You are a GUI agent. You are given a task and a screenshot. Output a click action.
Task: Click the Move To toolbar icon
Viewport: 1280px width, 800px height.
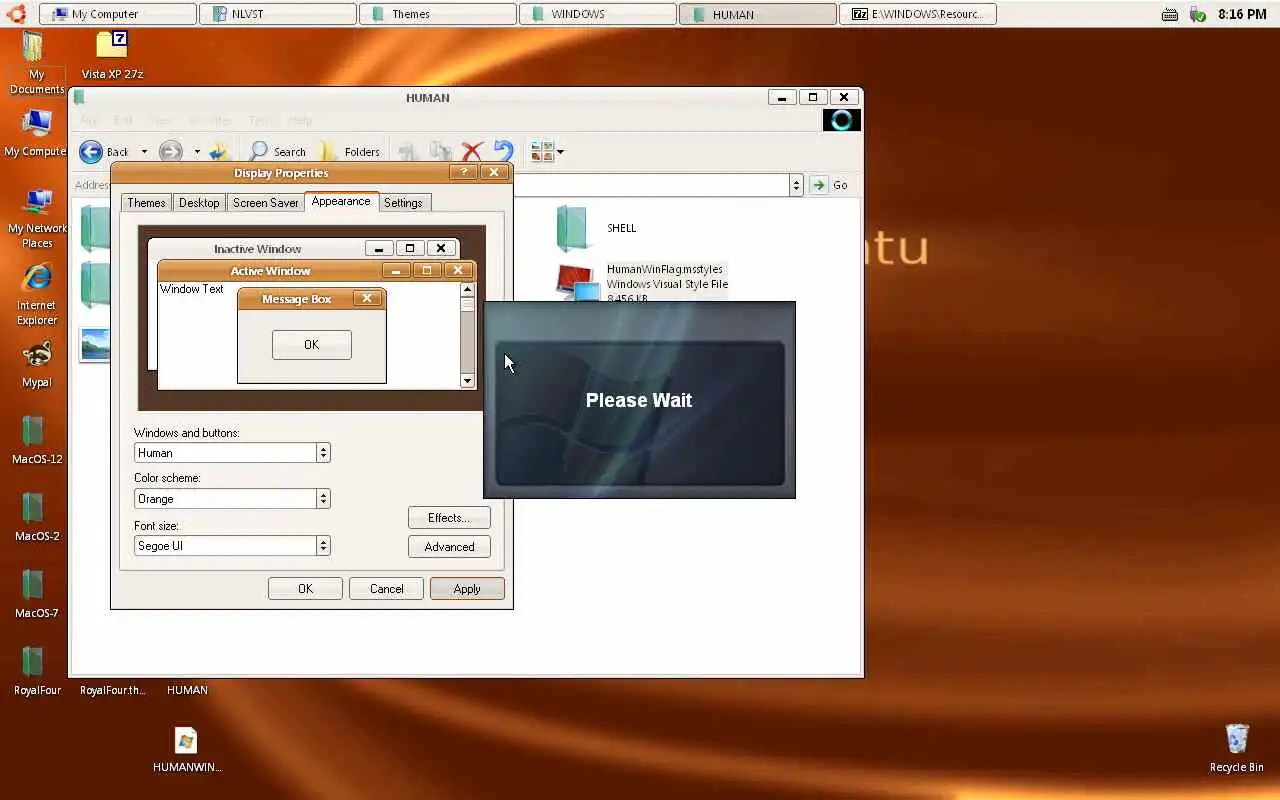pos(408,152)
